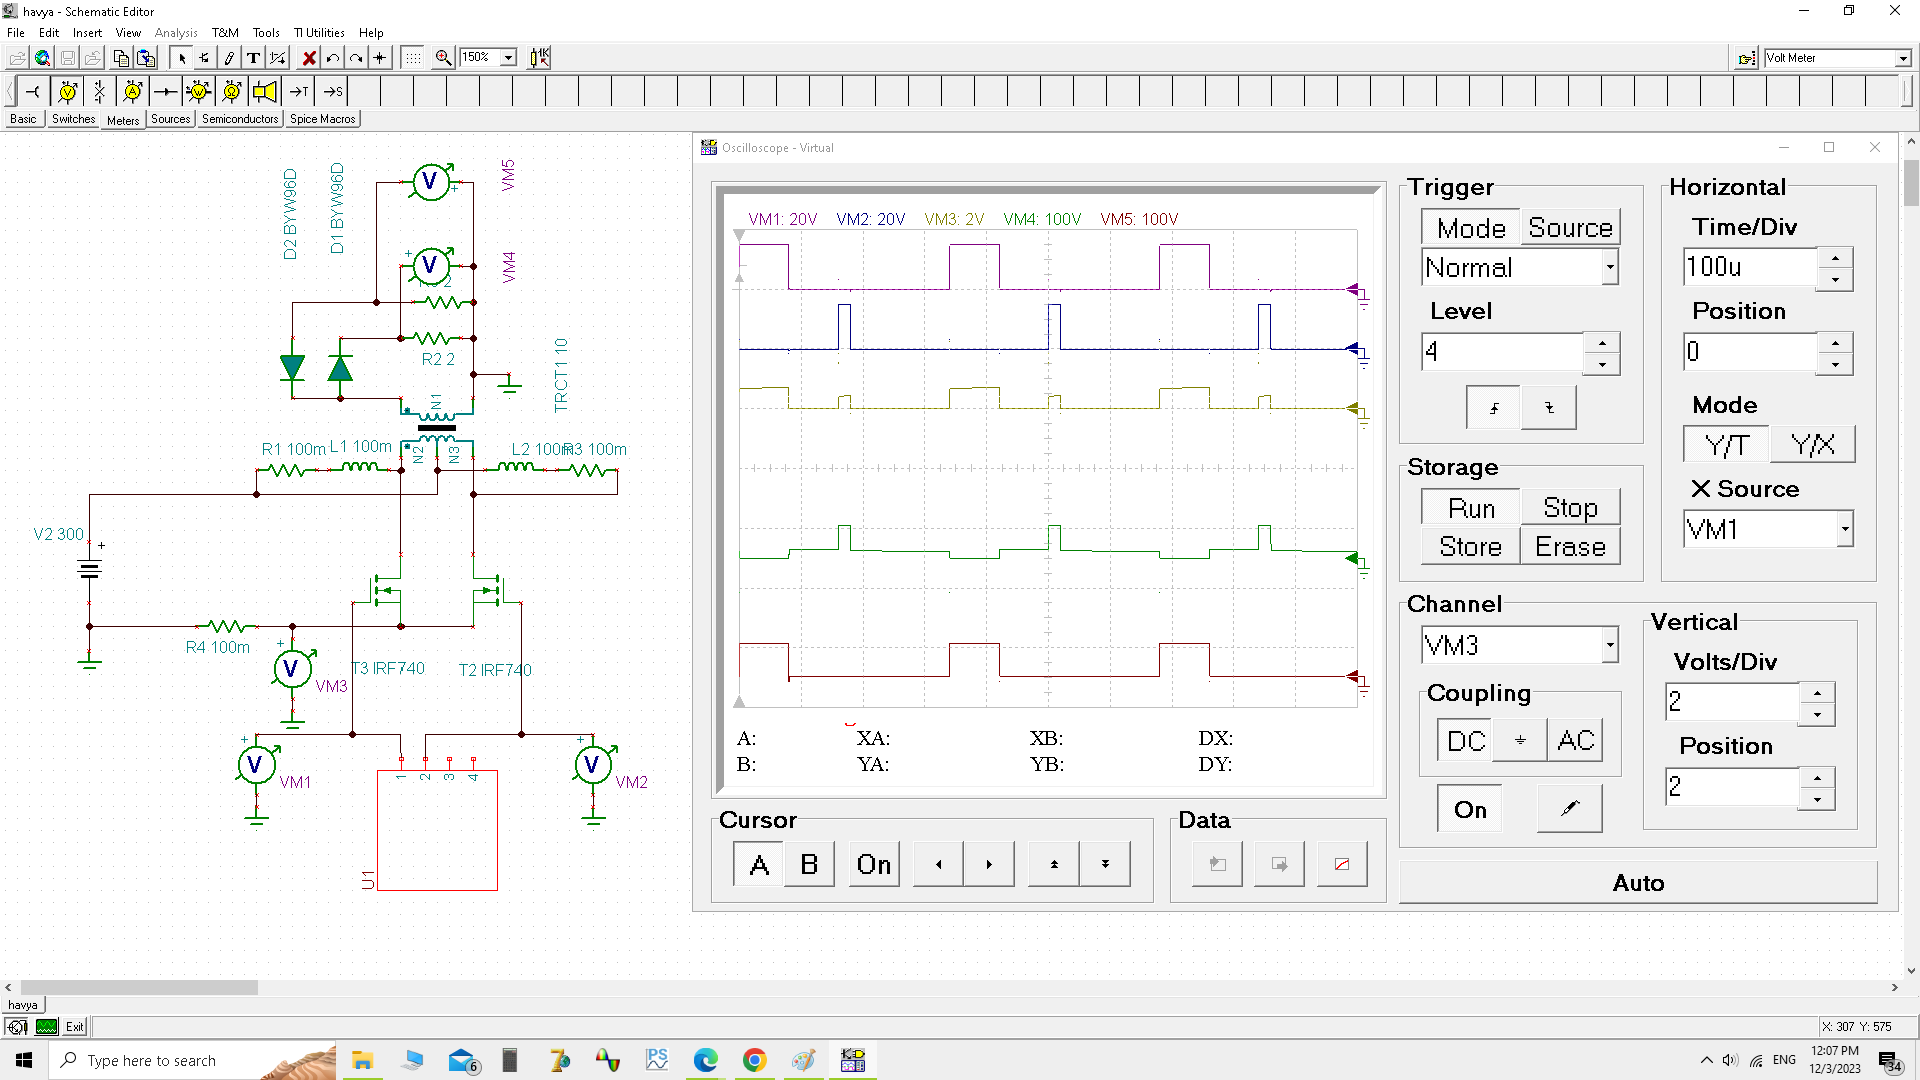Image resolution: width=1920 pixels, height=1080 pixels.
Task: Open the 150% zoom dropdown
Action: pos(508,58)
